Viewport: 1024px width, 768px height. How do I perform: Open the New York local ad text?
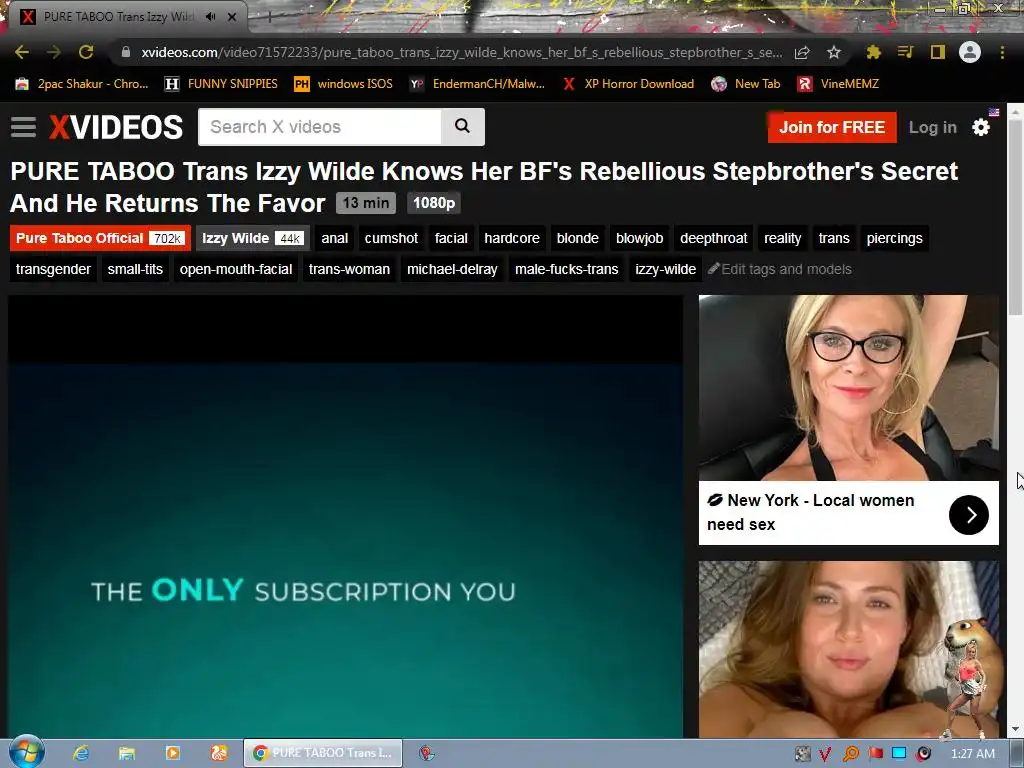tap(810, 512)
